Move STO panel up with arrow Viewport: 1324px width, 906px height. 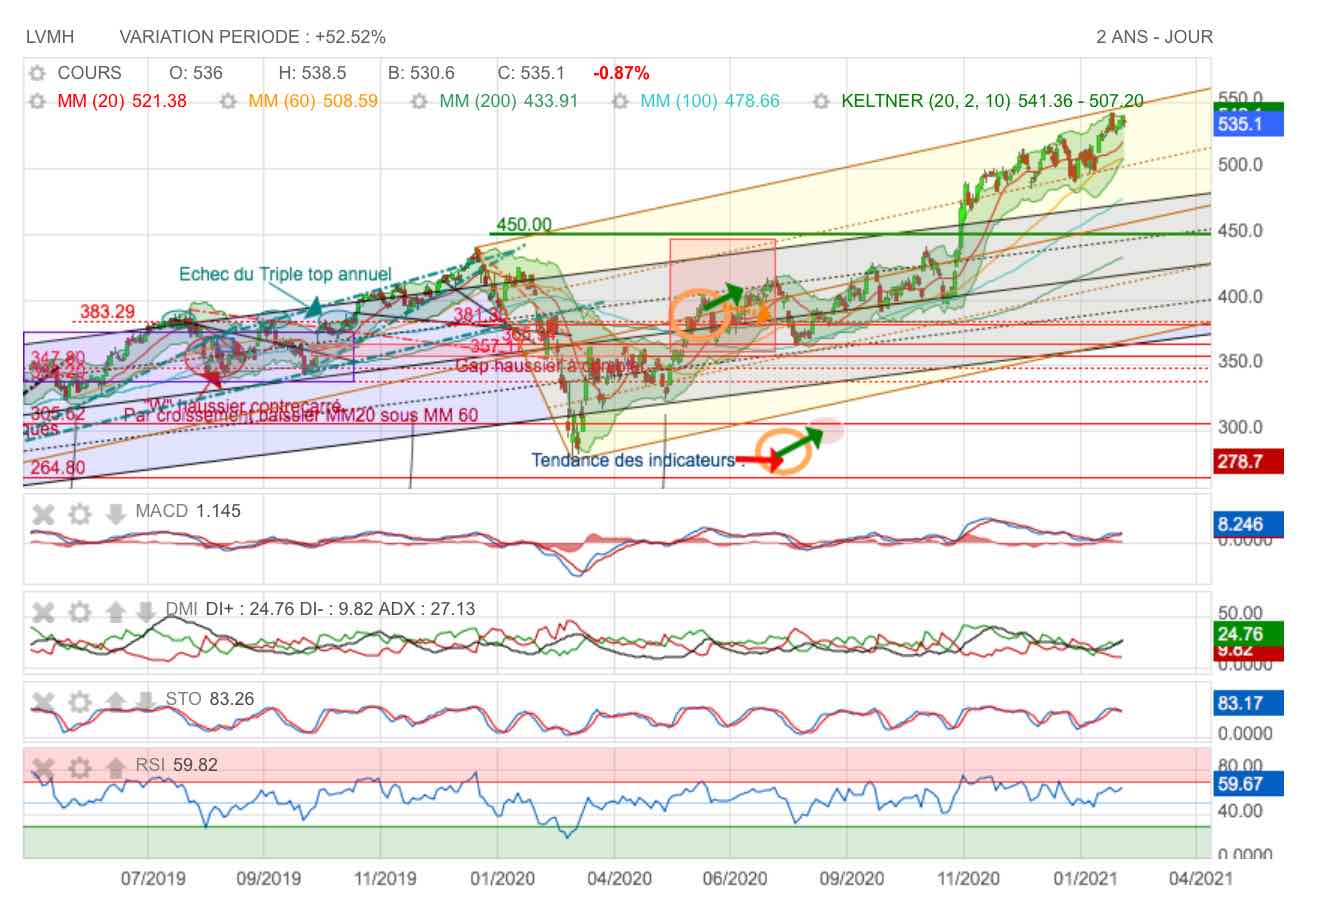[x=116, y=701]
